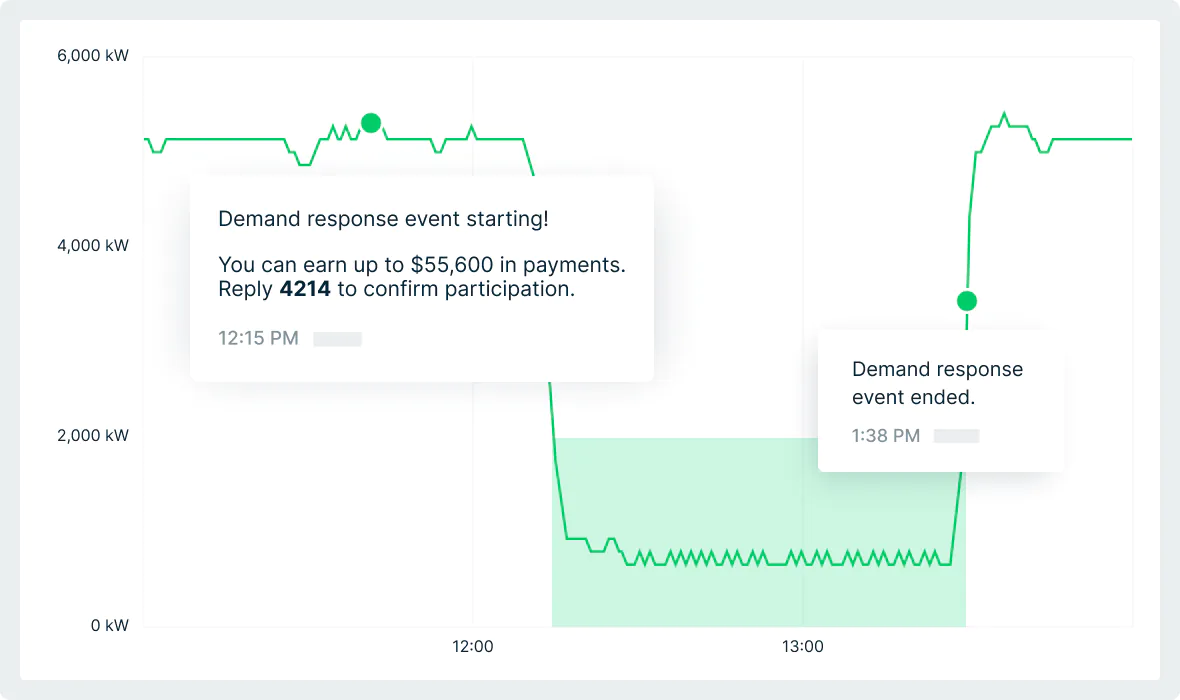Viewport: 1180px width, 700px height.
Task: Select the '2,000 kW' axis label
Action: click(x=93, y=435)
